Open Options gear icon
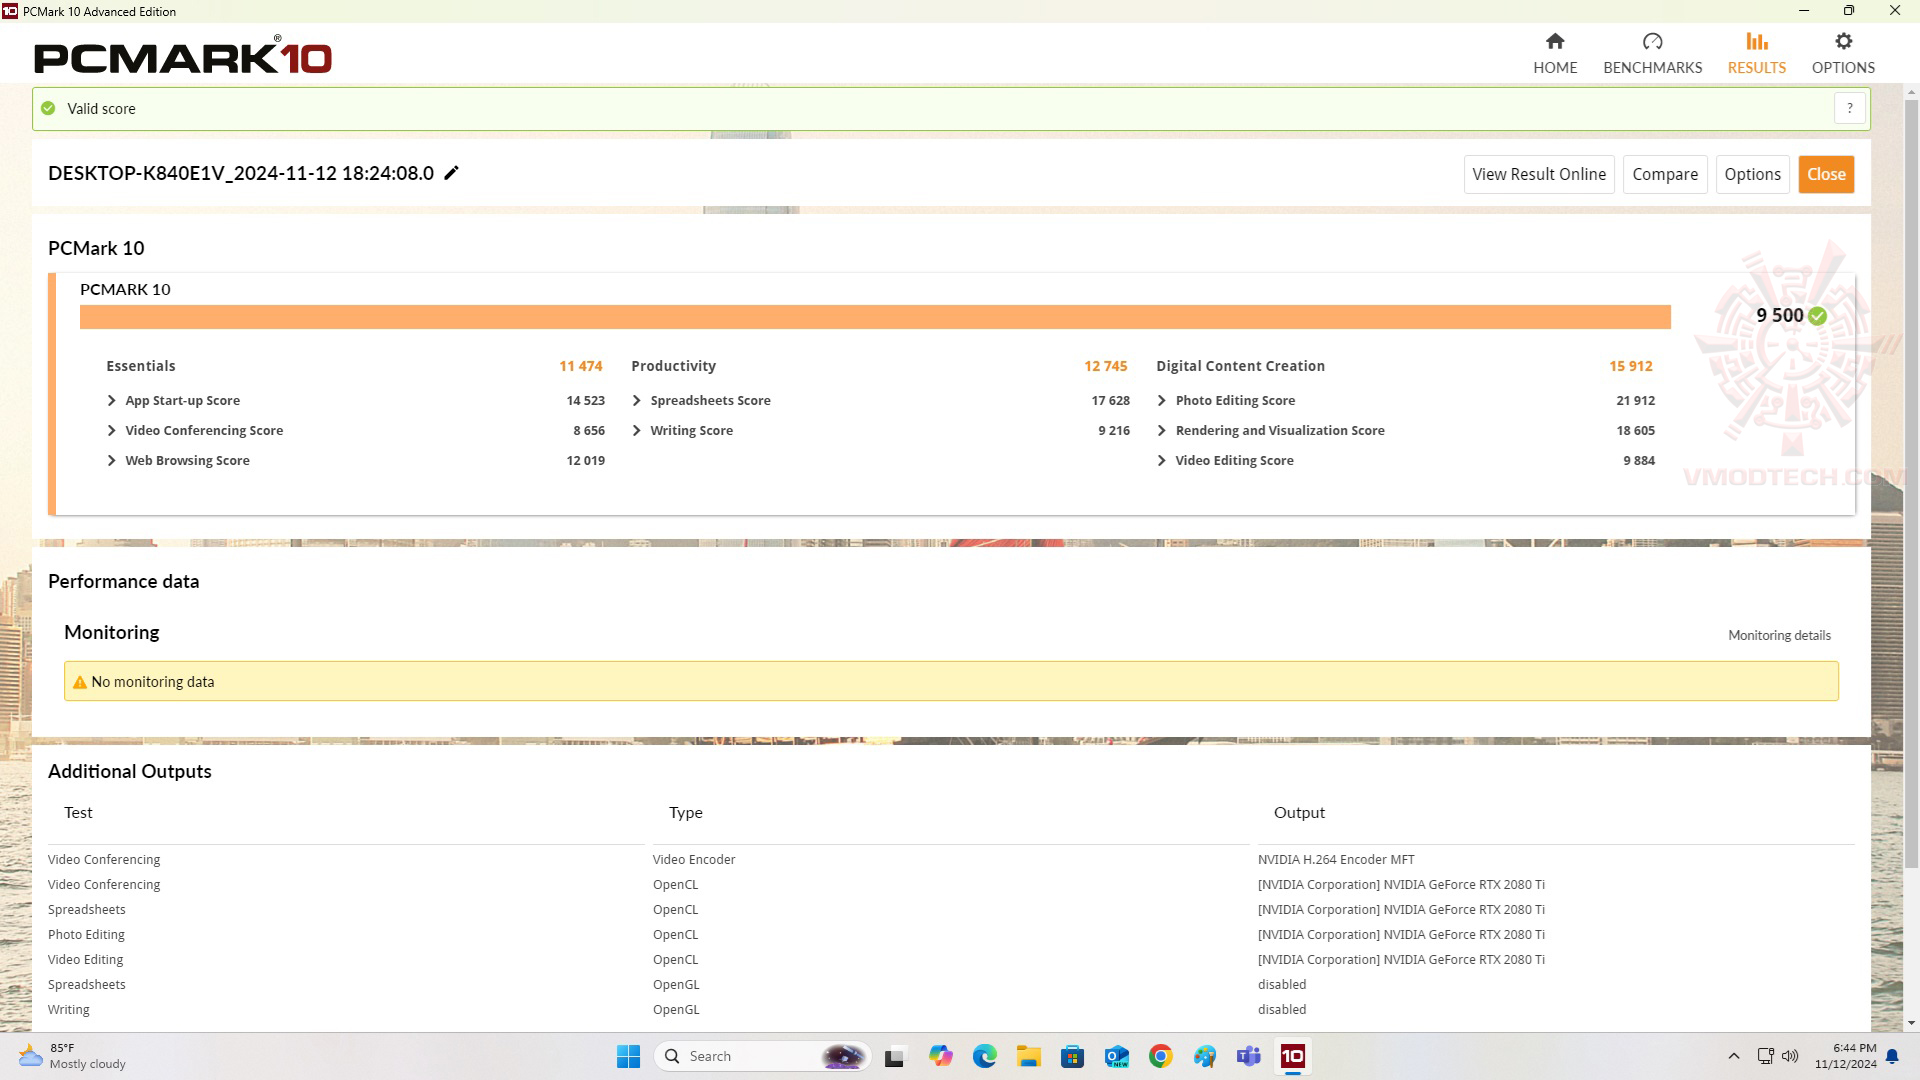This screenshot has height=1080, width=1920. [1843, 42]
